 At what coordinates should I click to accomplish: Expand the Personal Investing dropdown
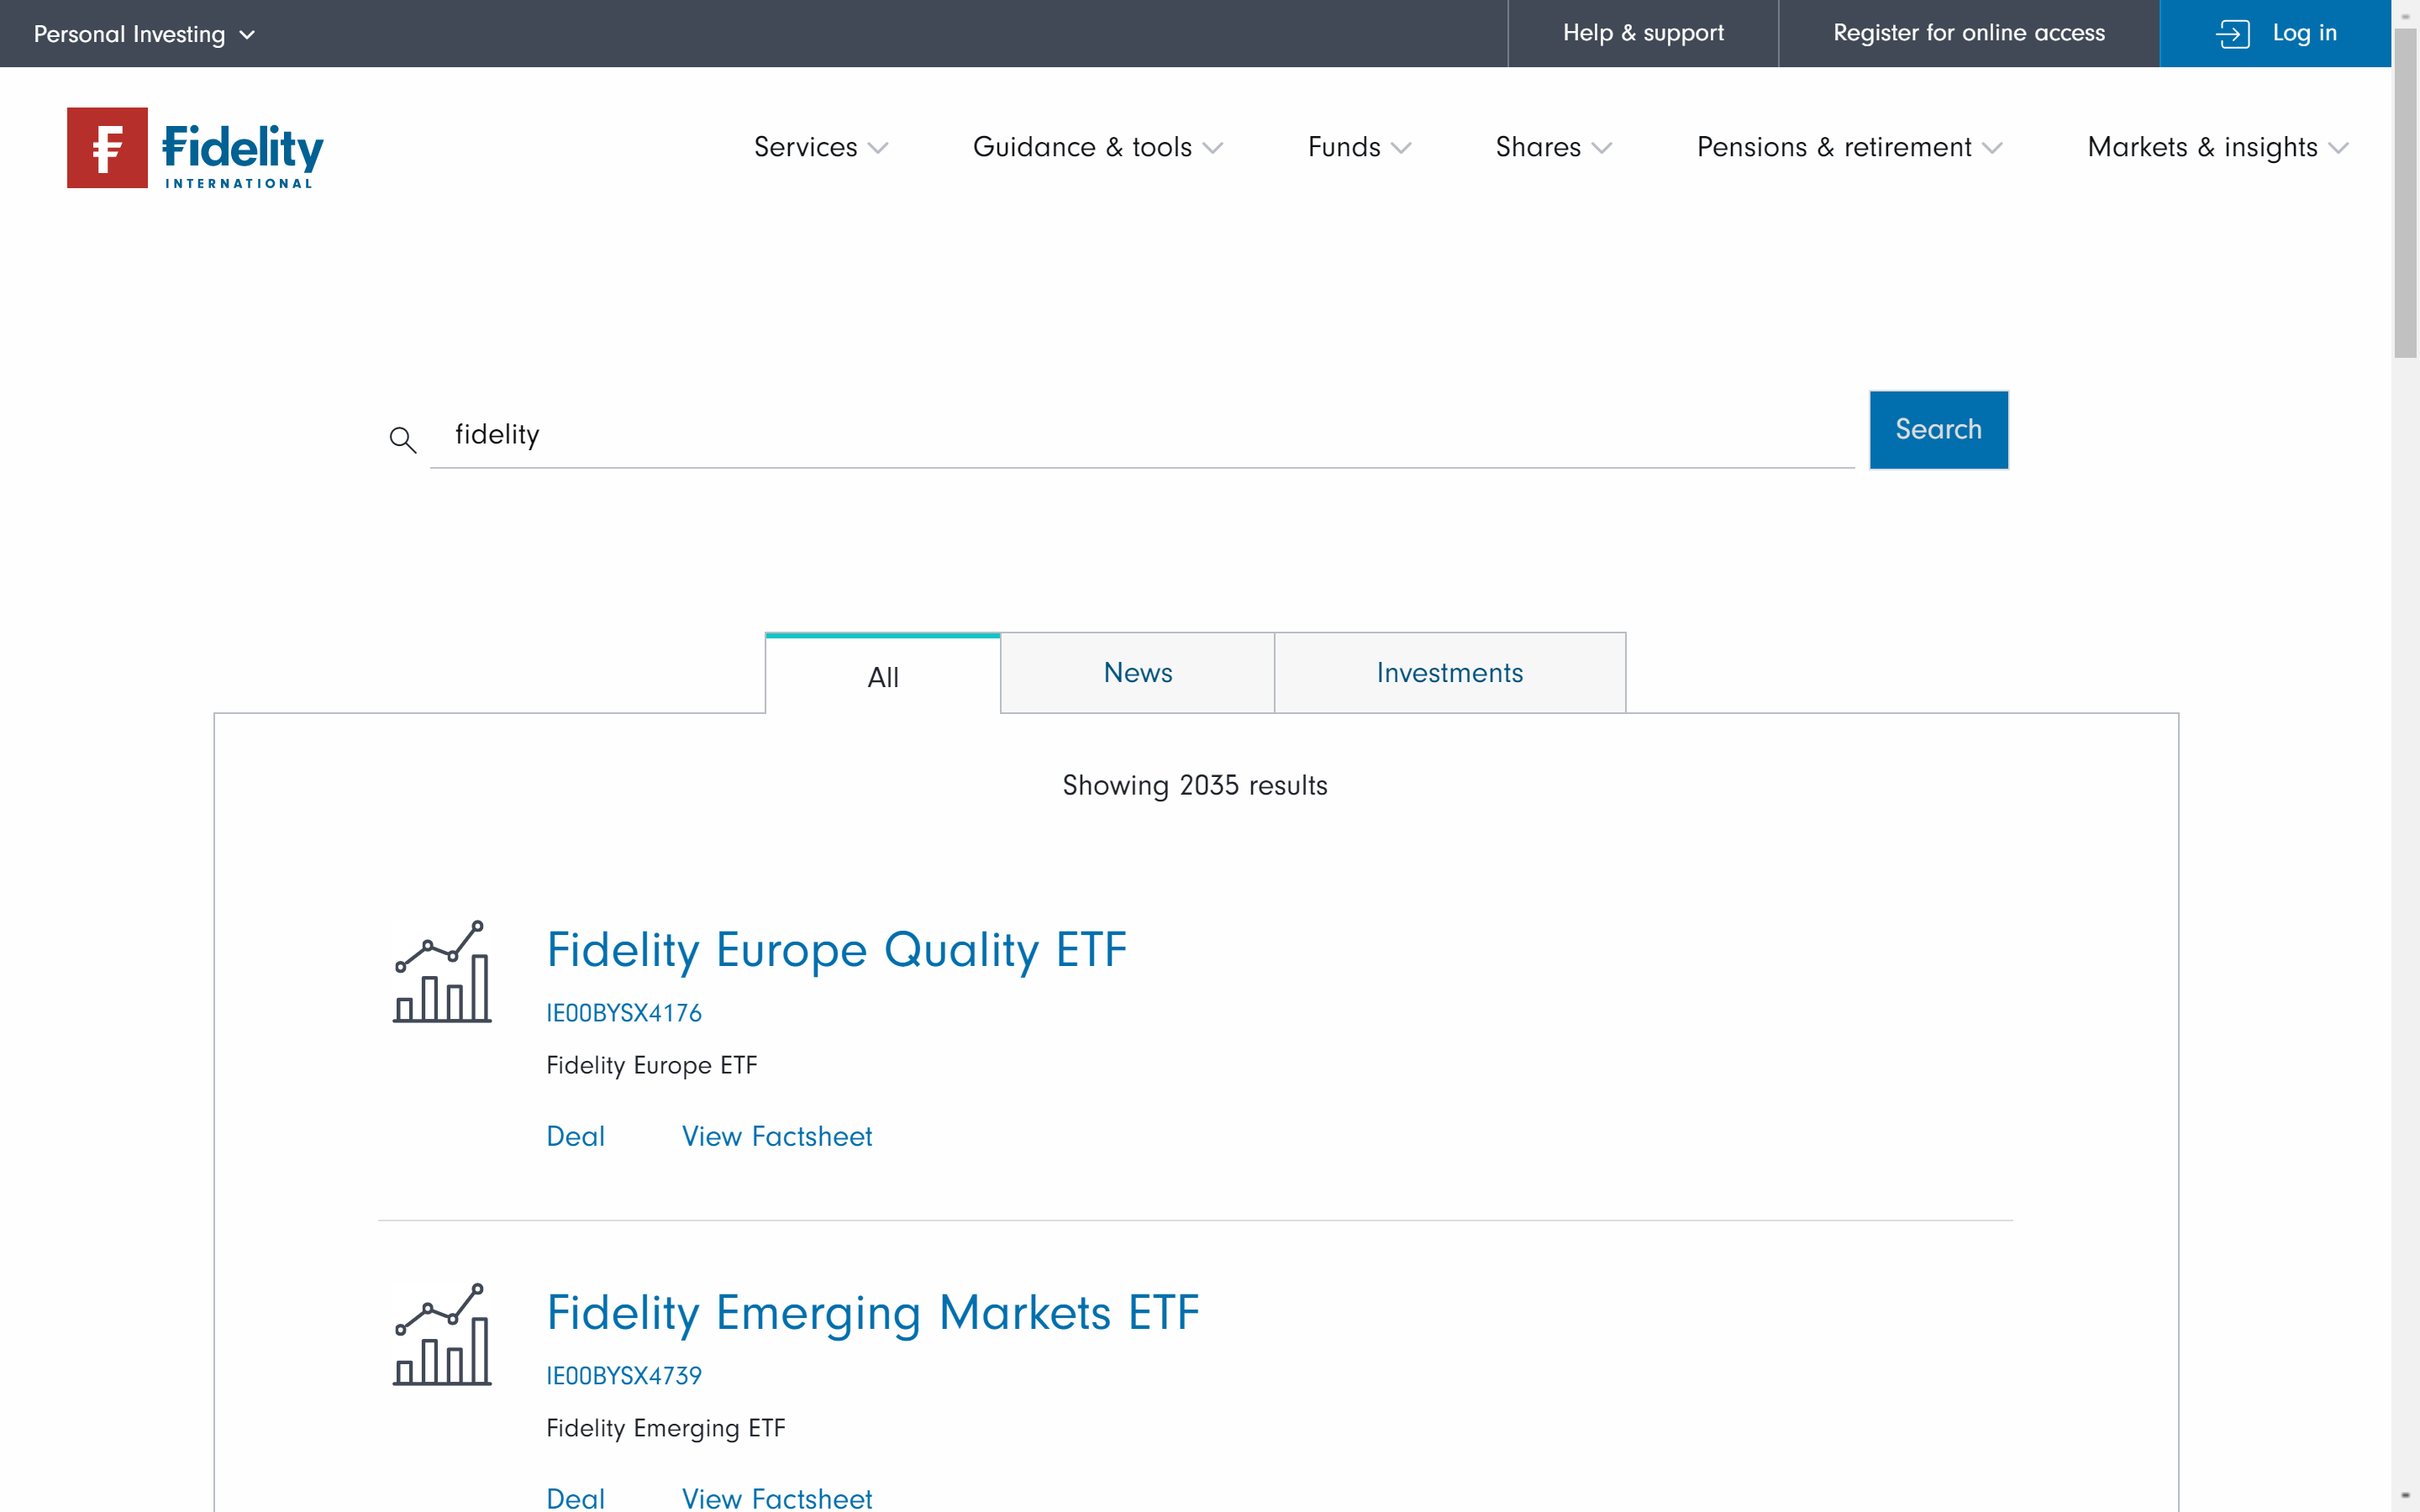click(144, 34)
